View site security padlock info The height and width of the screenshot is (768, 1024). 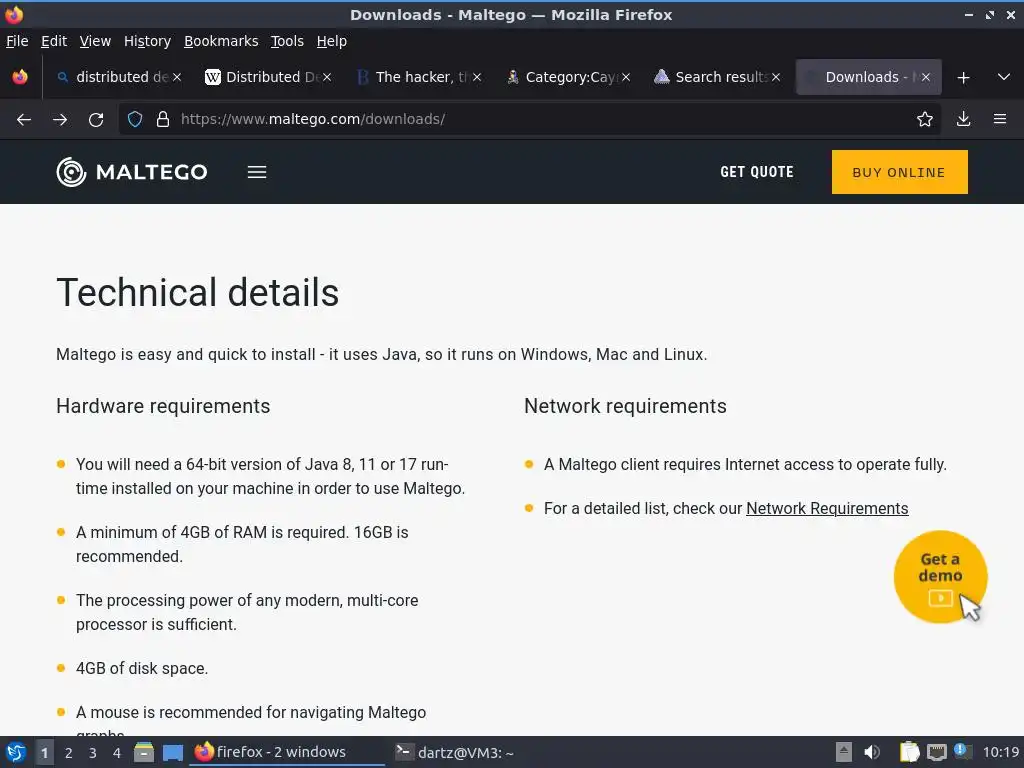(163, 120)
